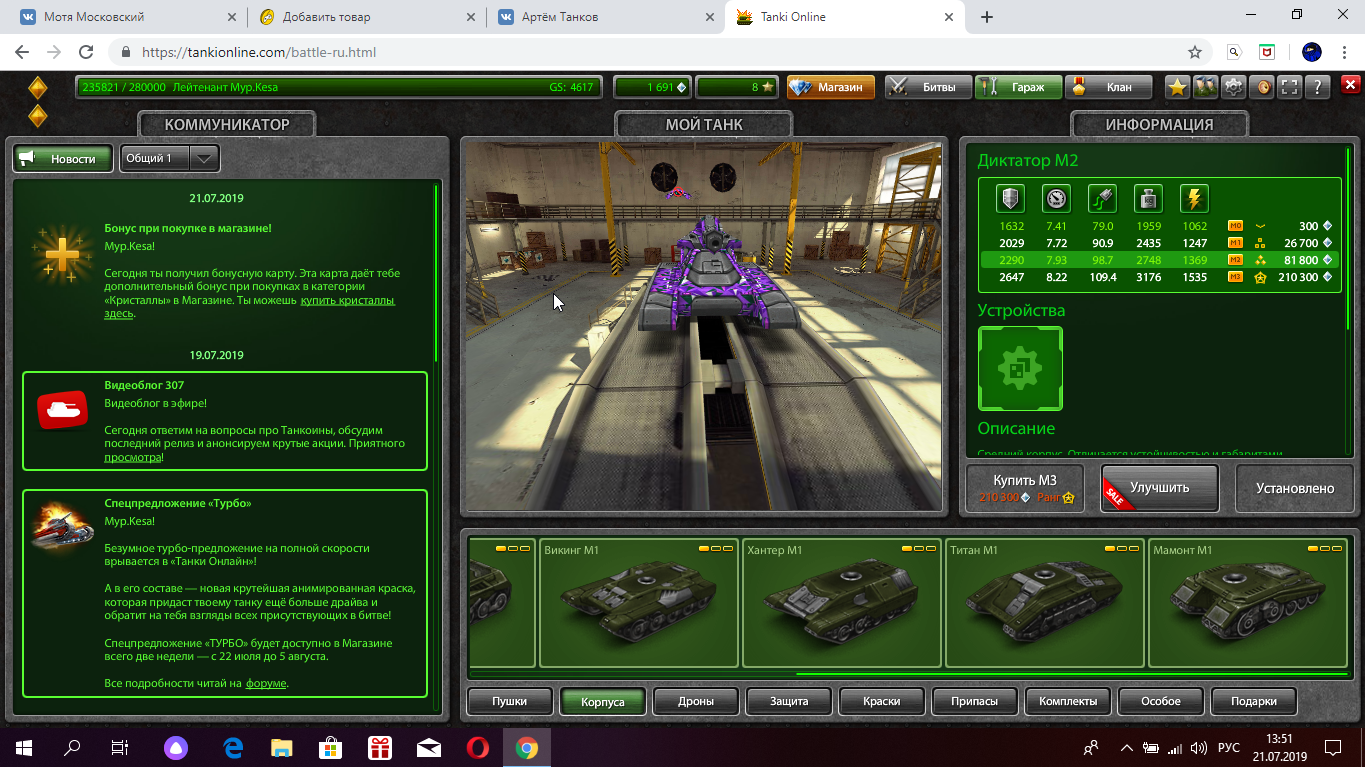This screenshot has width=1365, height=767.
Task: Select the Хантер М1 hull card
Action: (842, 603)
